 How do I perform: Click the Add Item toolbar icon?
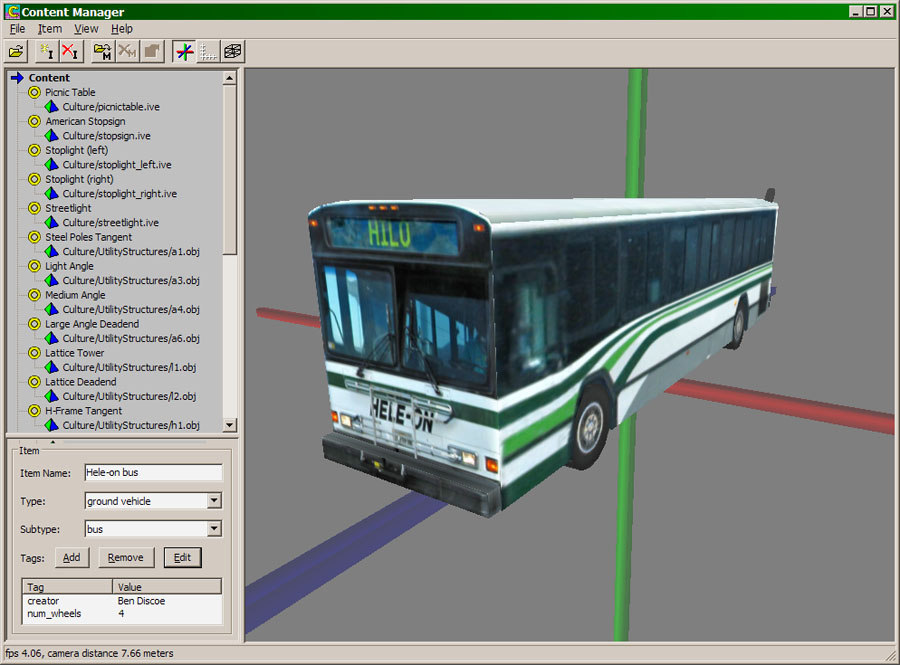(45, 51)
